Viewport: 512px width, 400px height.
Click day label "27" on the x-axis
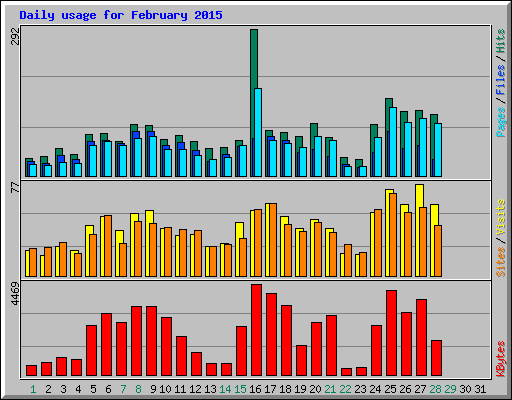click(x=420, y=389)
